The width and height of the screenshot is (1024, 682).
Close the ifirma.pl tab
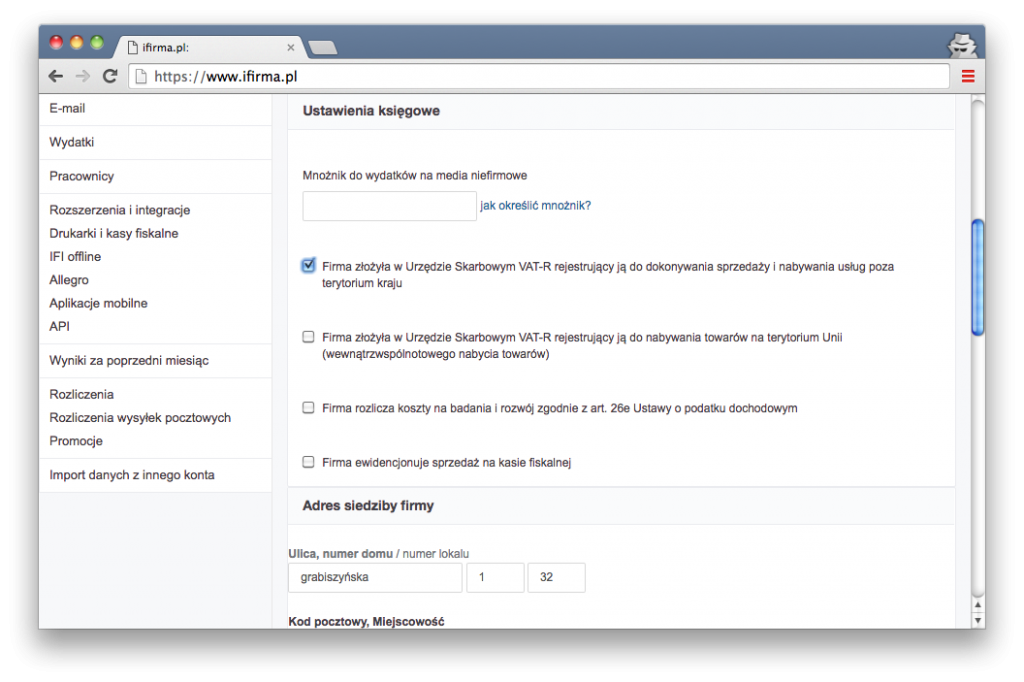click(x=291, y=47)
